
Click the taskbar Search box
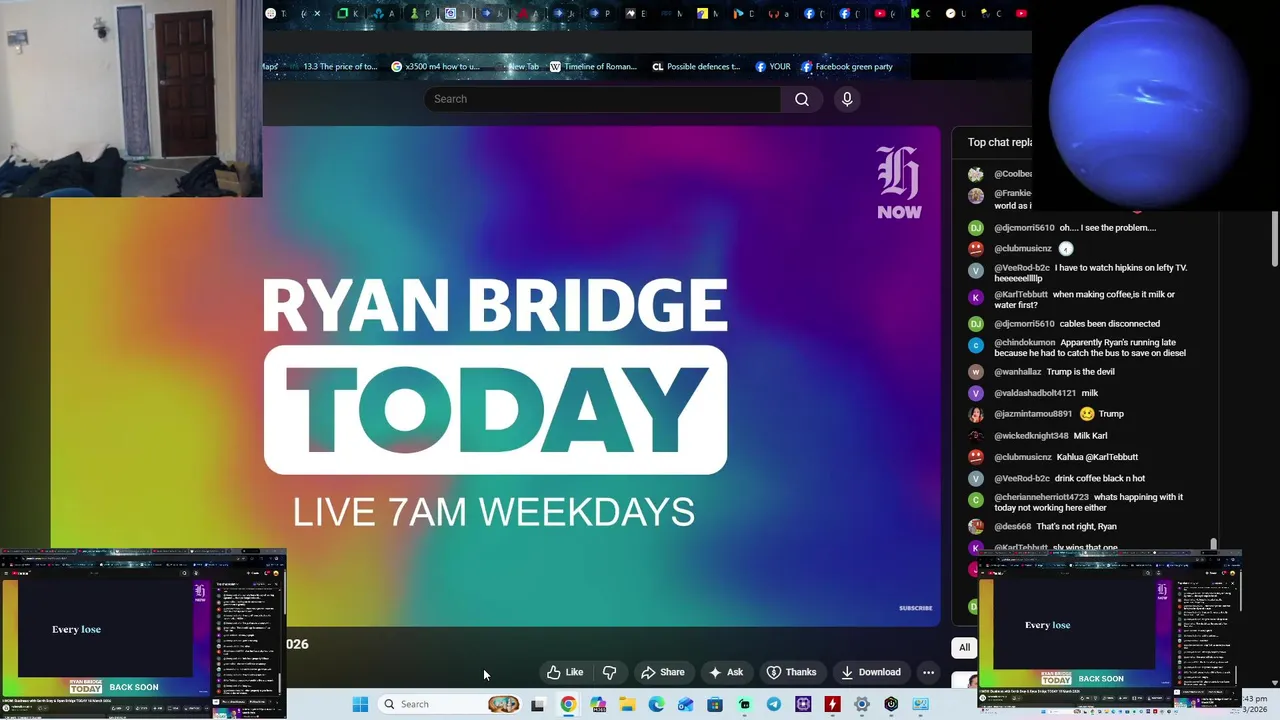pos(451,704)
